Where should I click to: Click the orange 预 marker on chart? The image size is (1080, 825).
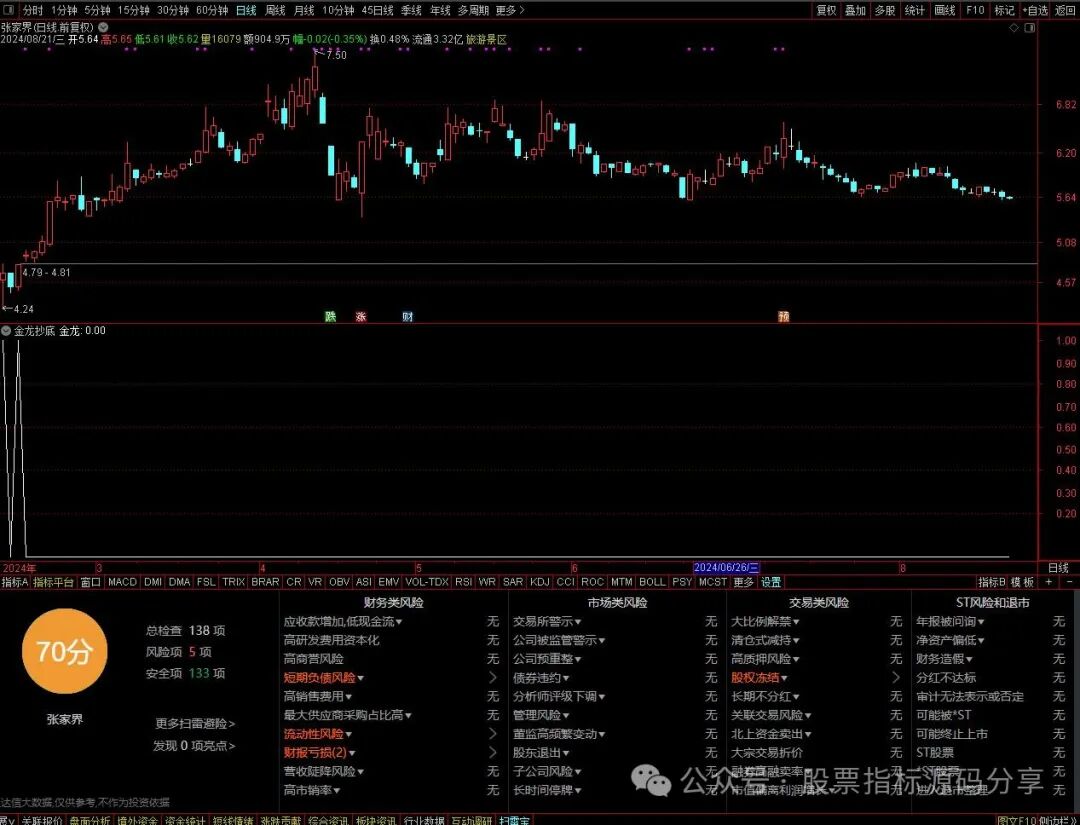pyautogui.click(x=783, y=317)
